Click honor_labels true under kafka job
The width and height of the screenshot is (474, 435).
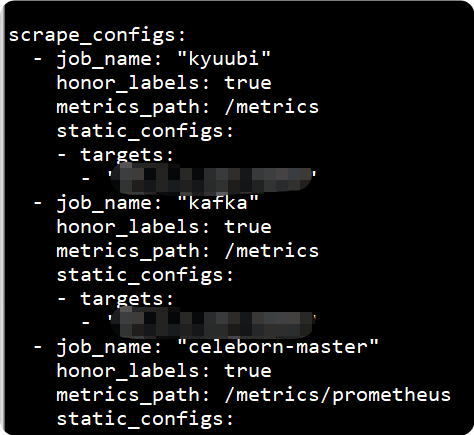(164, 227)
